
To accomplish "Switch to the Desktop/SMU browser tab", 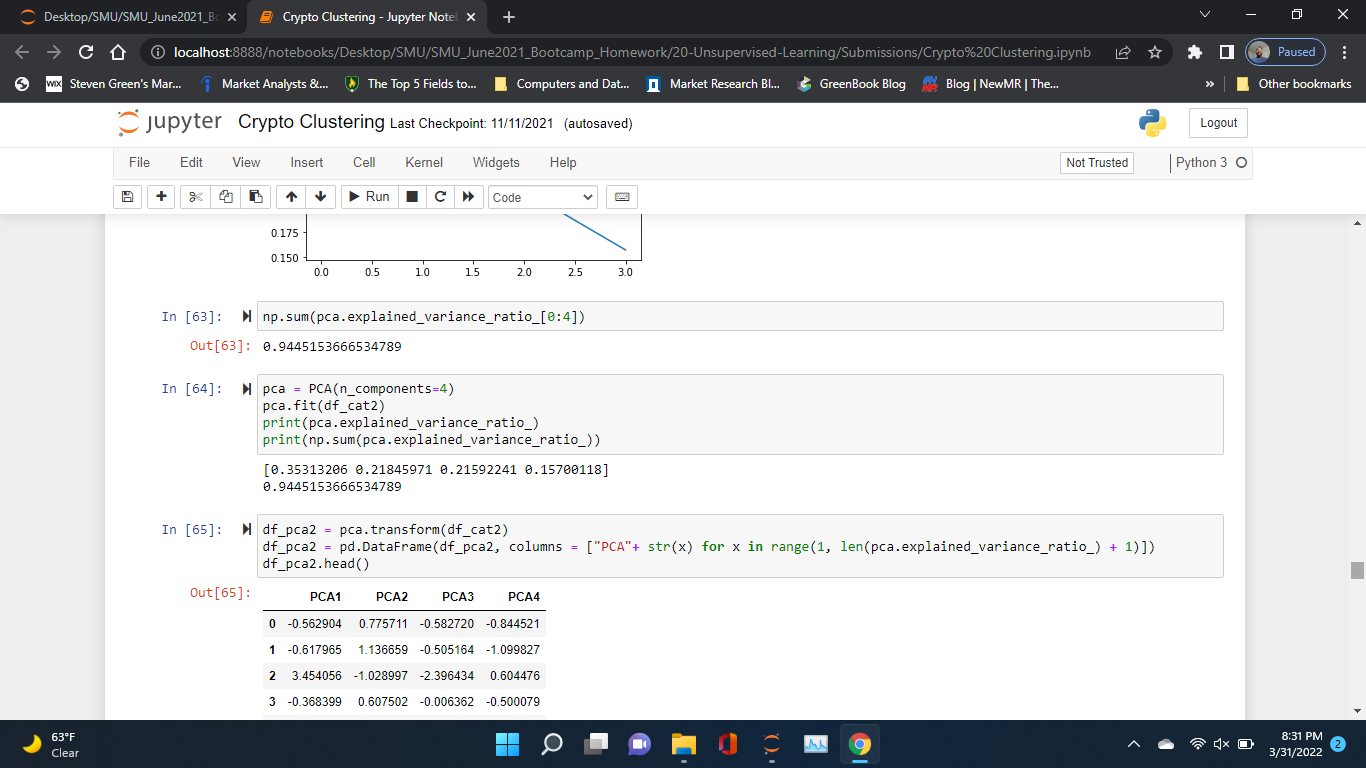I will 127,18.
